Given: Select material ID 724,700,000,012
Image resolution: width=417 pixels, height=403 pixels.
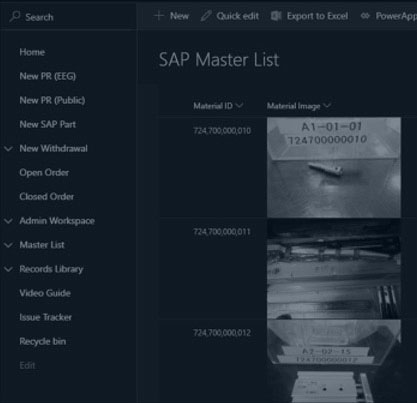Looking at the screenshot, I should click(222, 333).
